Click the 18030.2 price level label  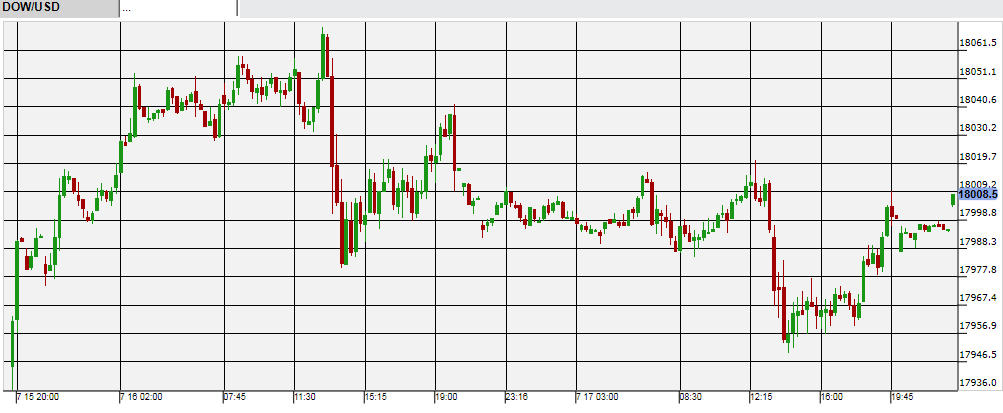(978, 128)
